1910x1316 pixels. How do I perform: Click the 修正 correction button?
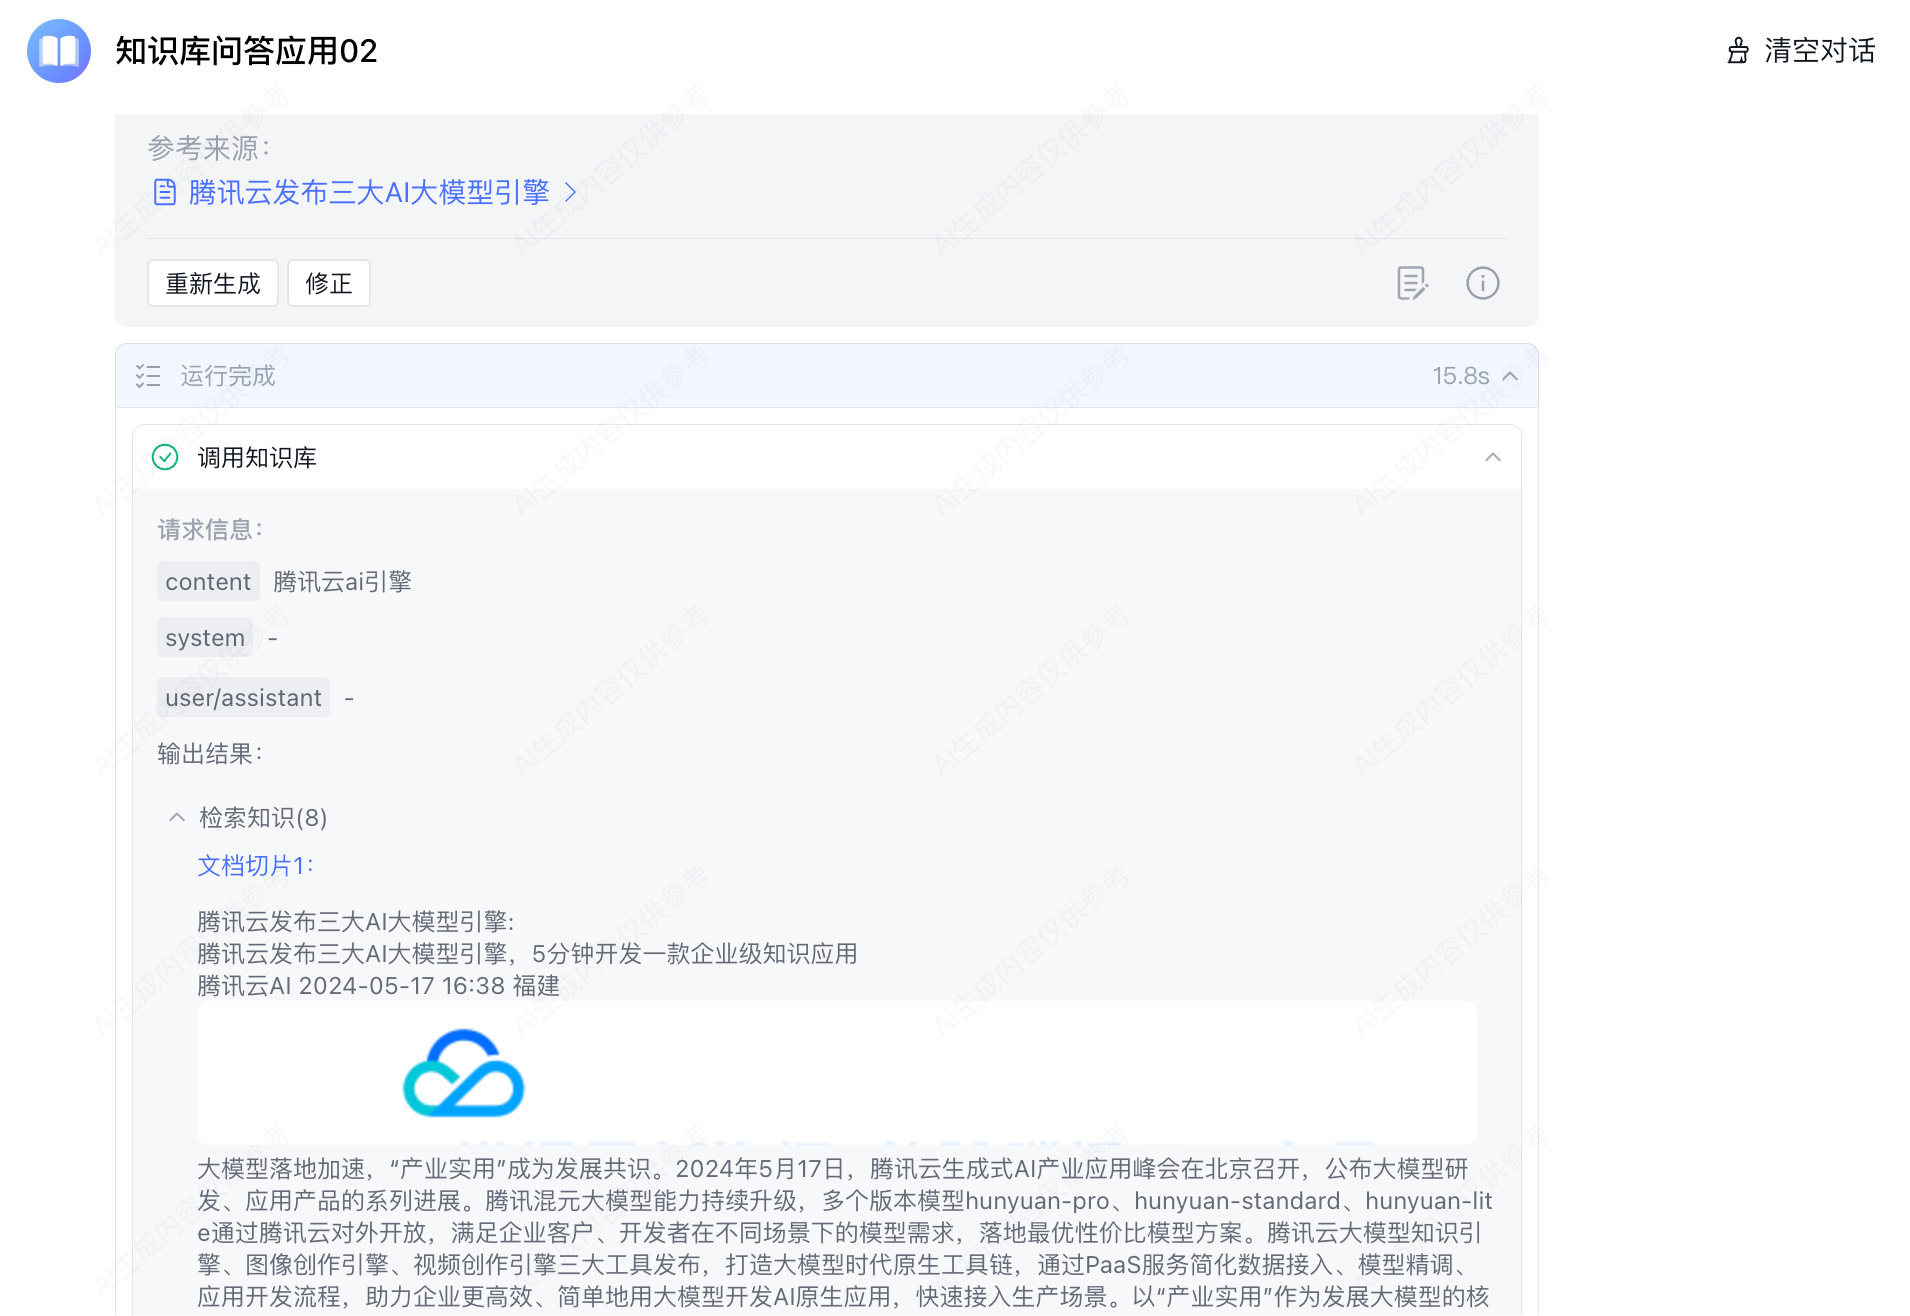tap(329, 283)
